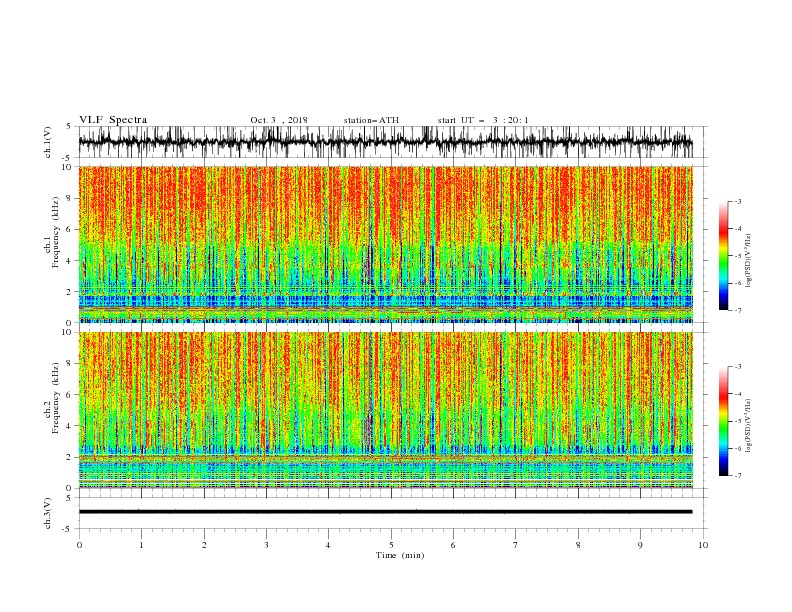Click the "9" tick label on the time axis
Image resolution: width=792 pixels, height=612 pixels.
[640, 545]
